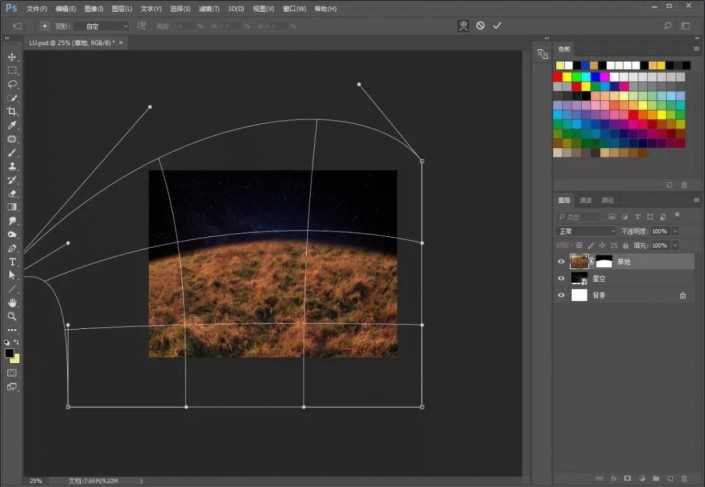This screenshot has width=705, height=487.
Task: Click the 草地 layer mask thumbnail
Action: [604, 261]
